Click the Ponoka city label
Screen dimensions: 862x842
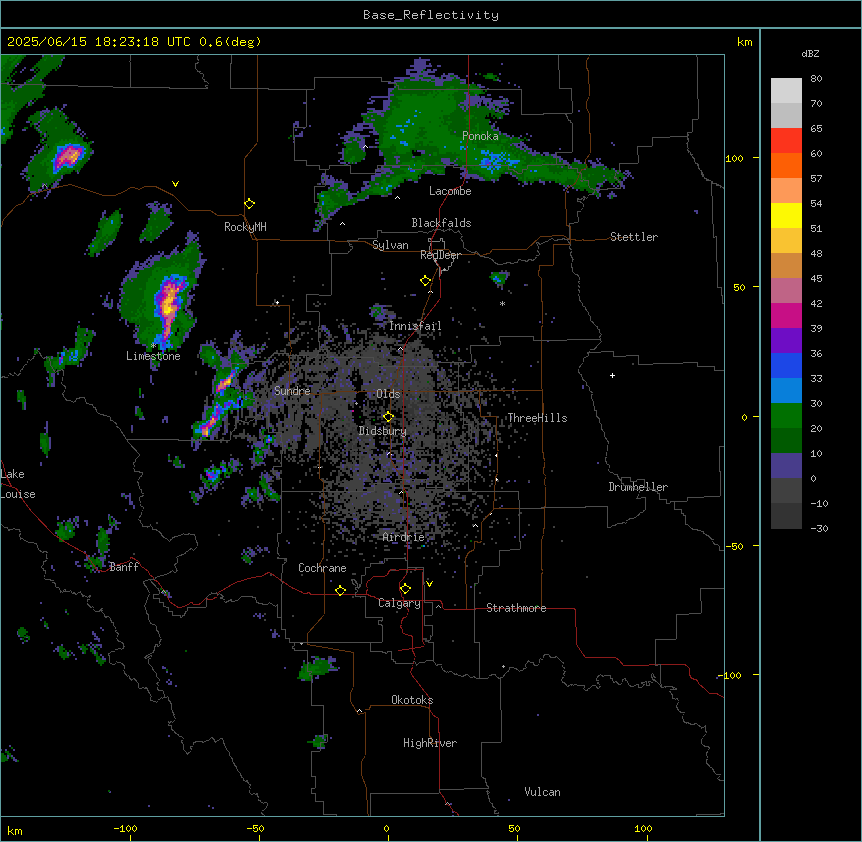[x=480, y=136]
